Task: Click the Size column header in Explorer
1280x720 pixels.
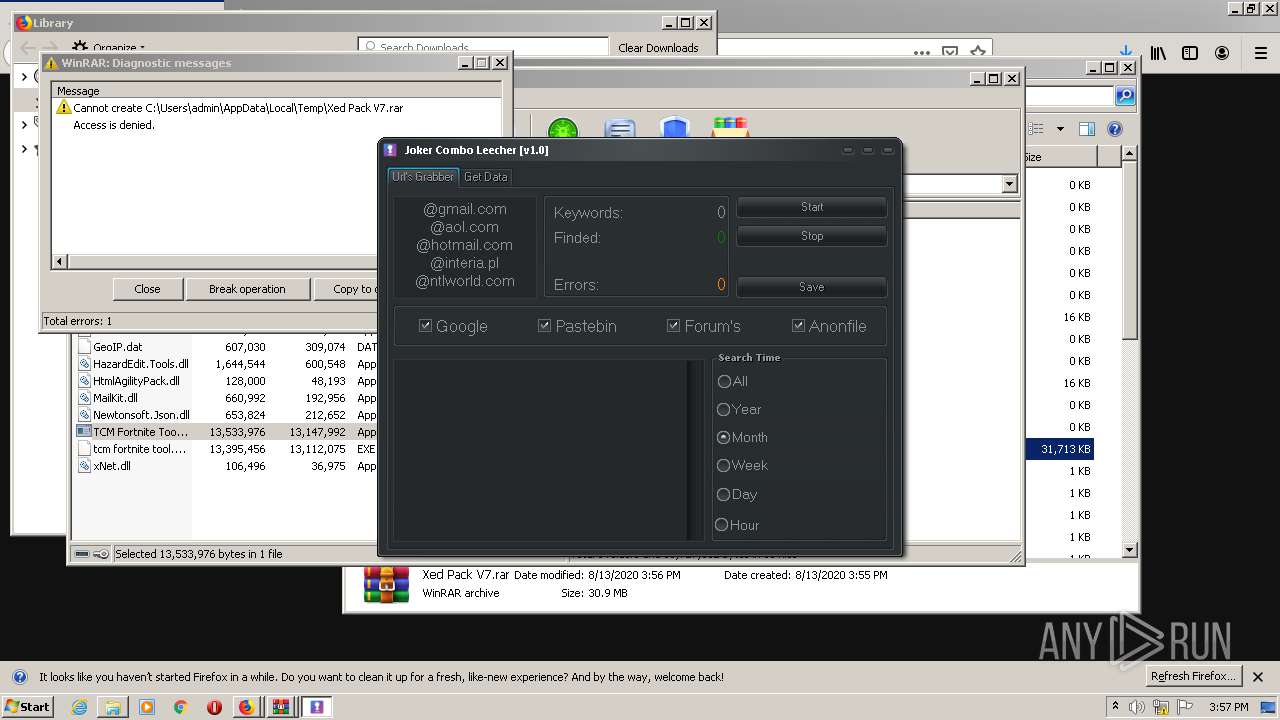Action: tap(1059, 157)
